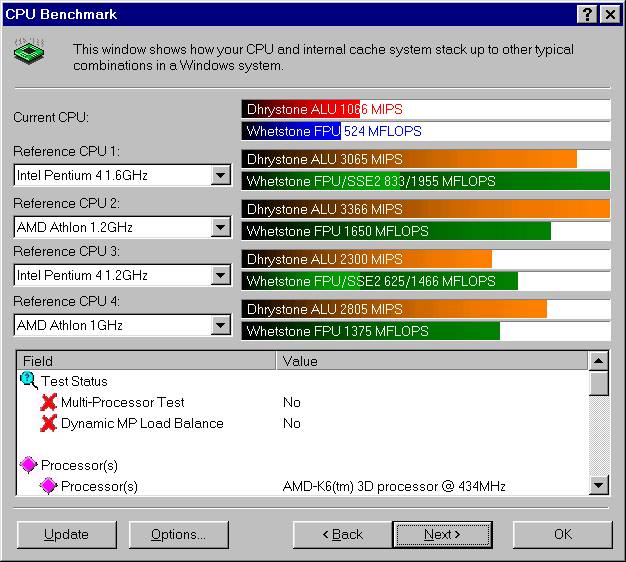Select the Intel Pentium 4 1.2GHz combo box
Screen dimensions: 626x562
(x=123, y=275)
